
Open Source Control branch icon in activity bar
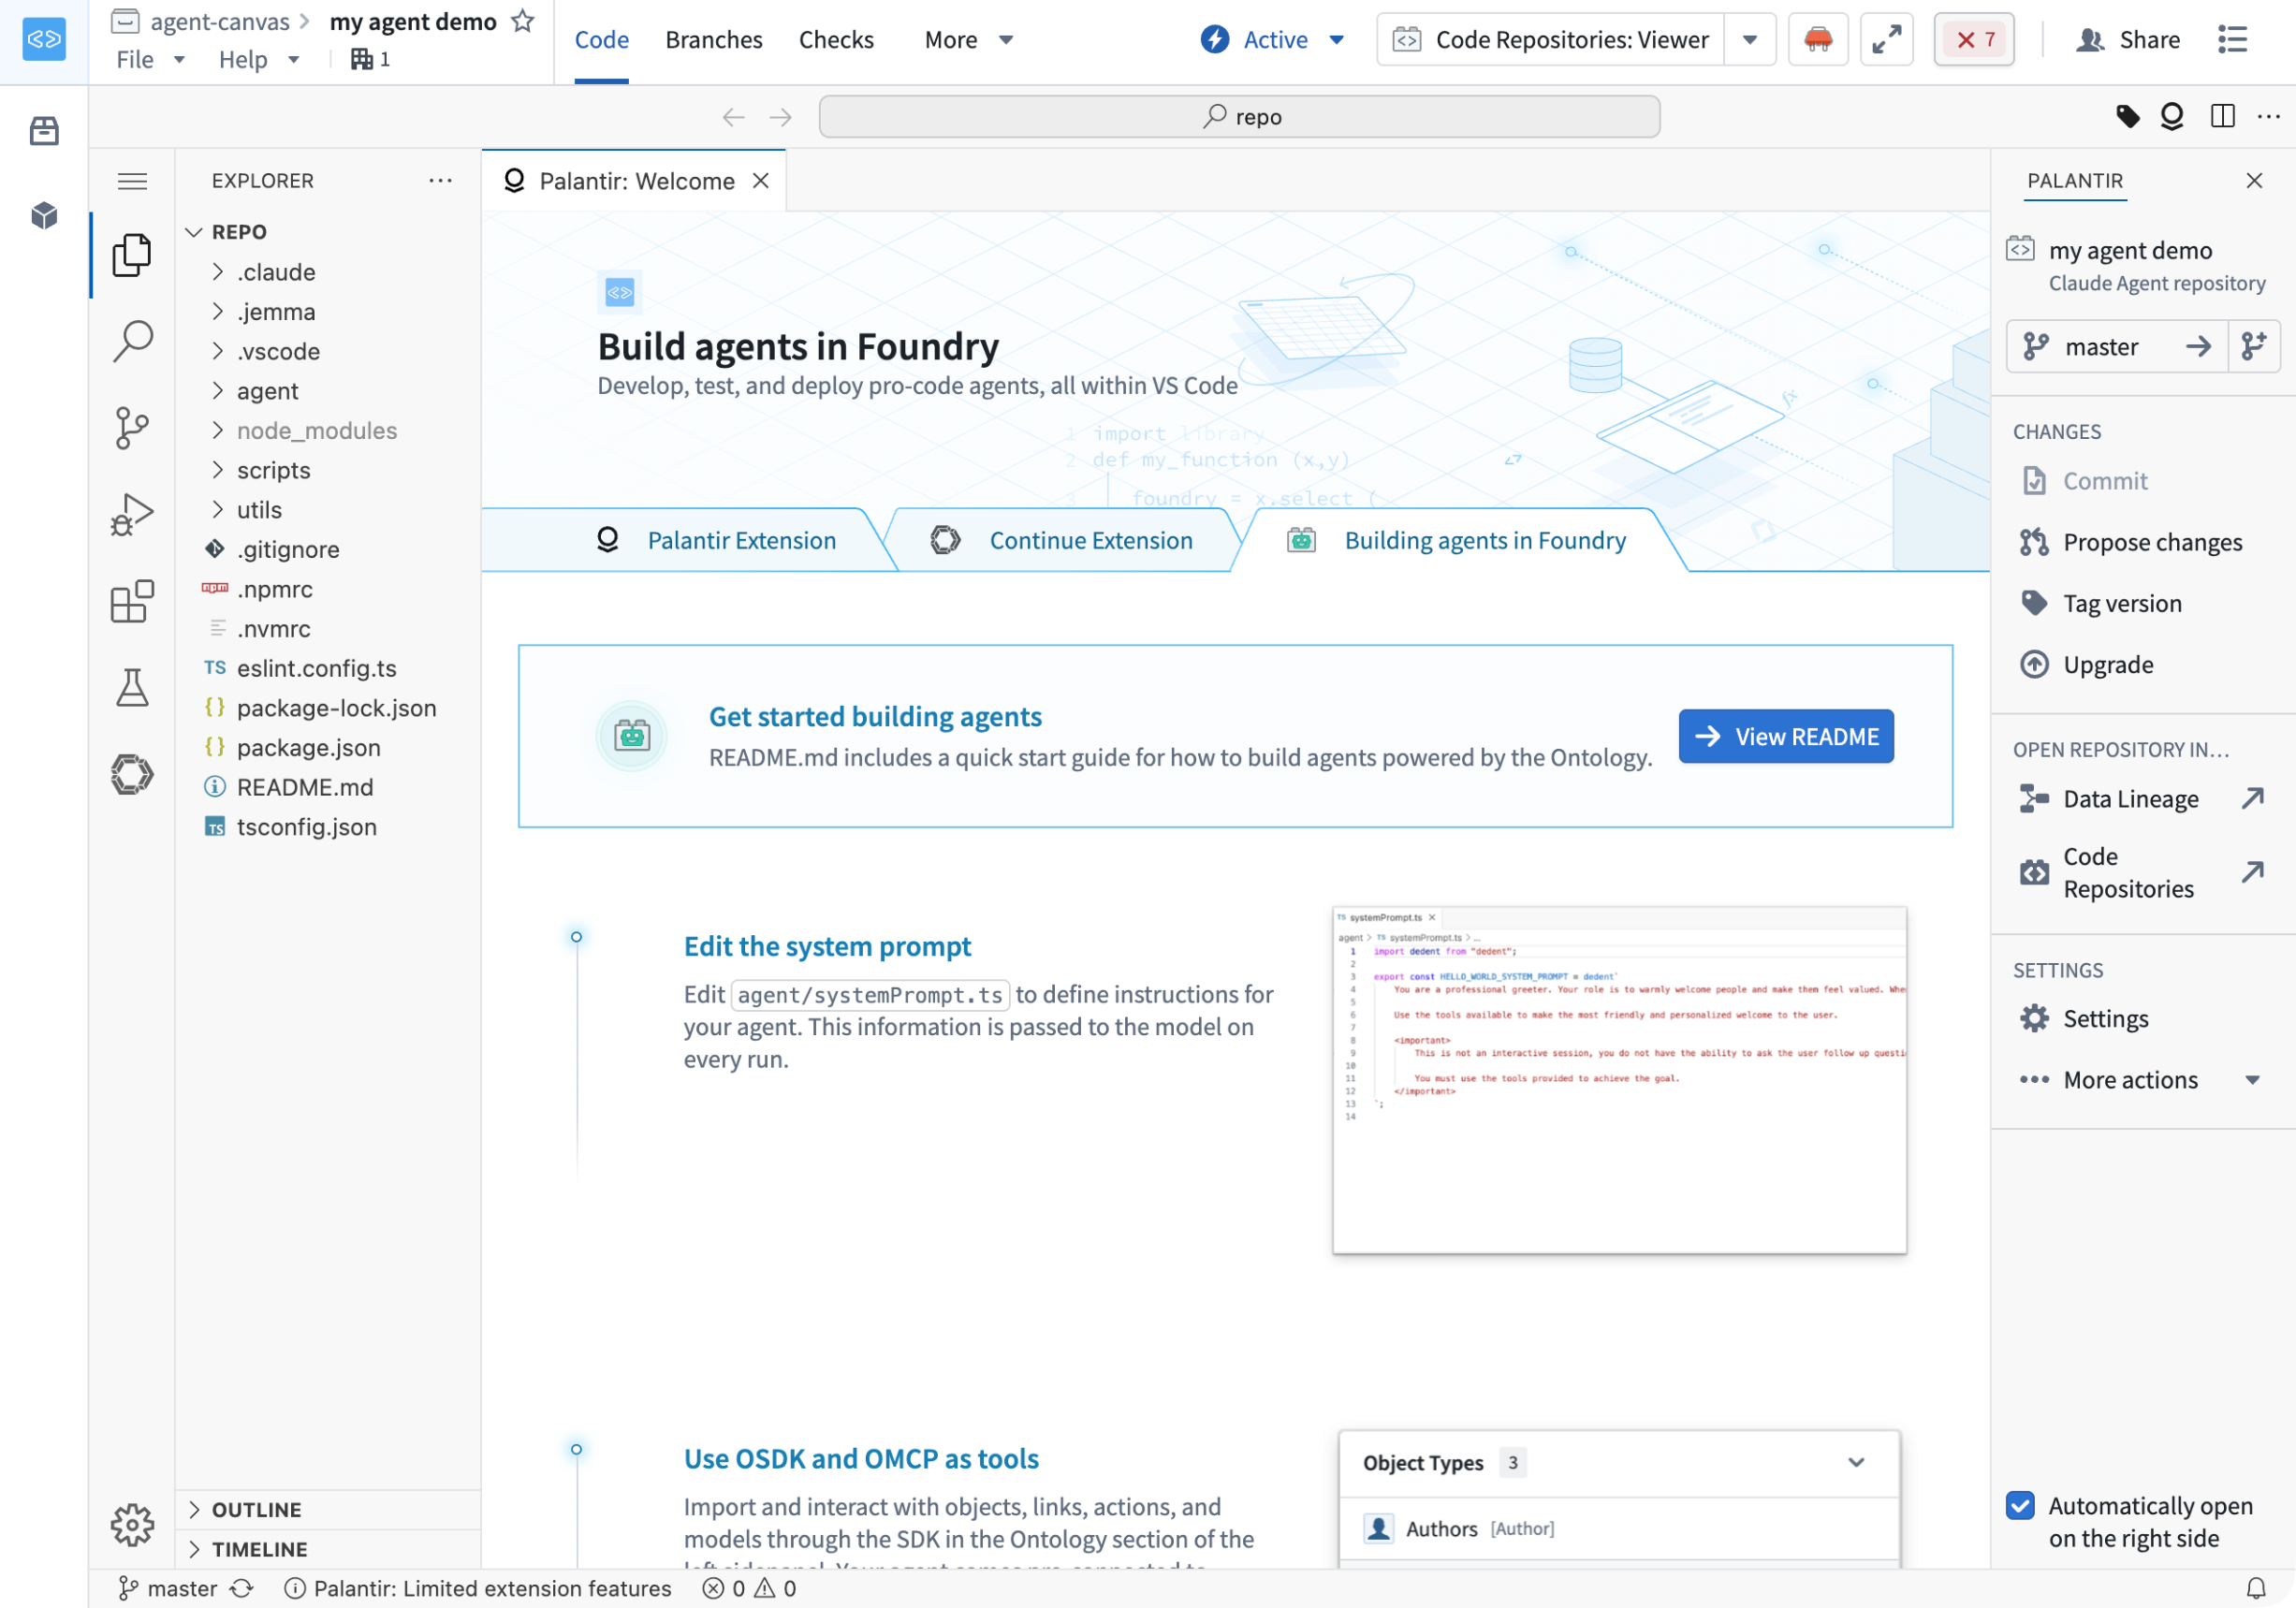132,428
